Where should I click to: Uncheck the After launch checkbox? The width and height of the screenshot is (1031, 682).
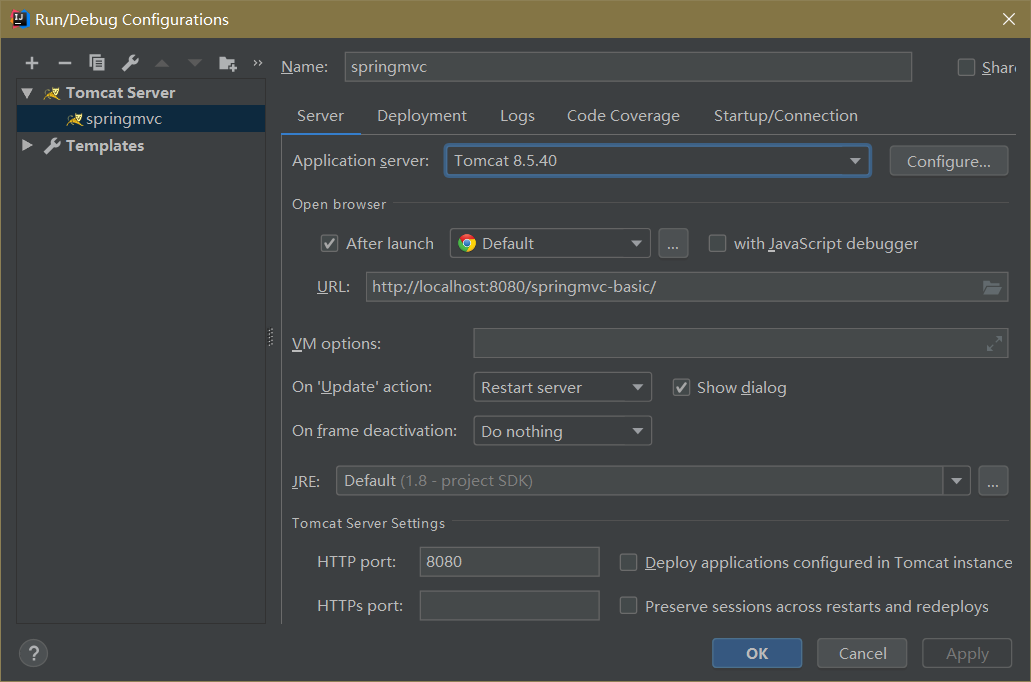pos(329,243)
